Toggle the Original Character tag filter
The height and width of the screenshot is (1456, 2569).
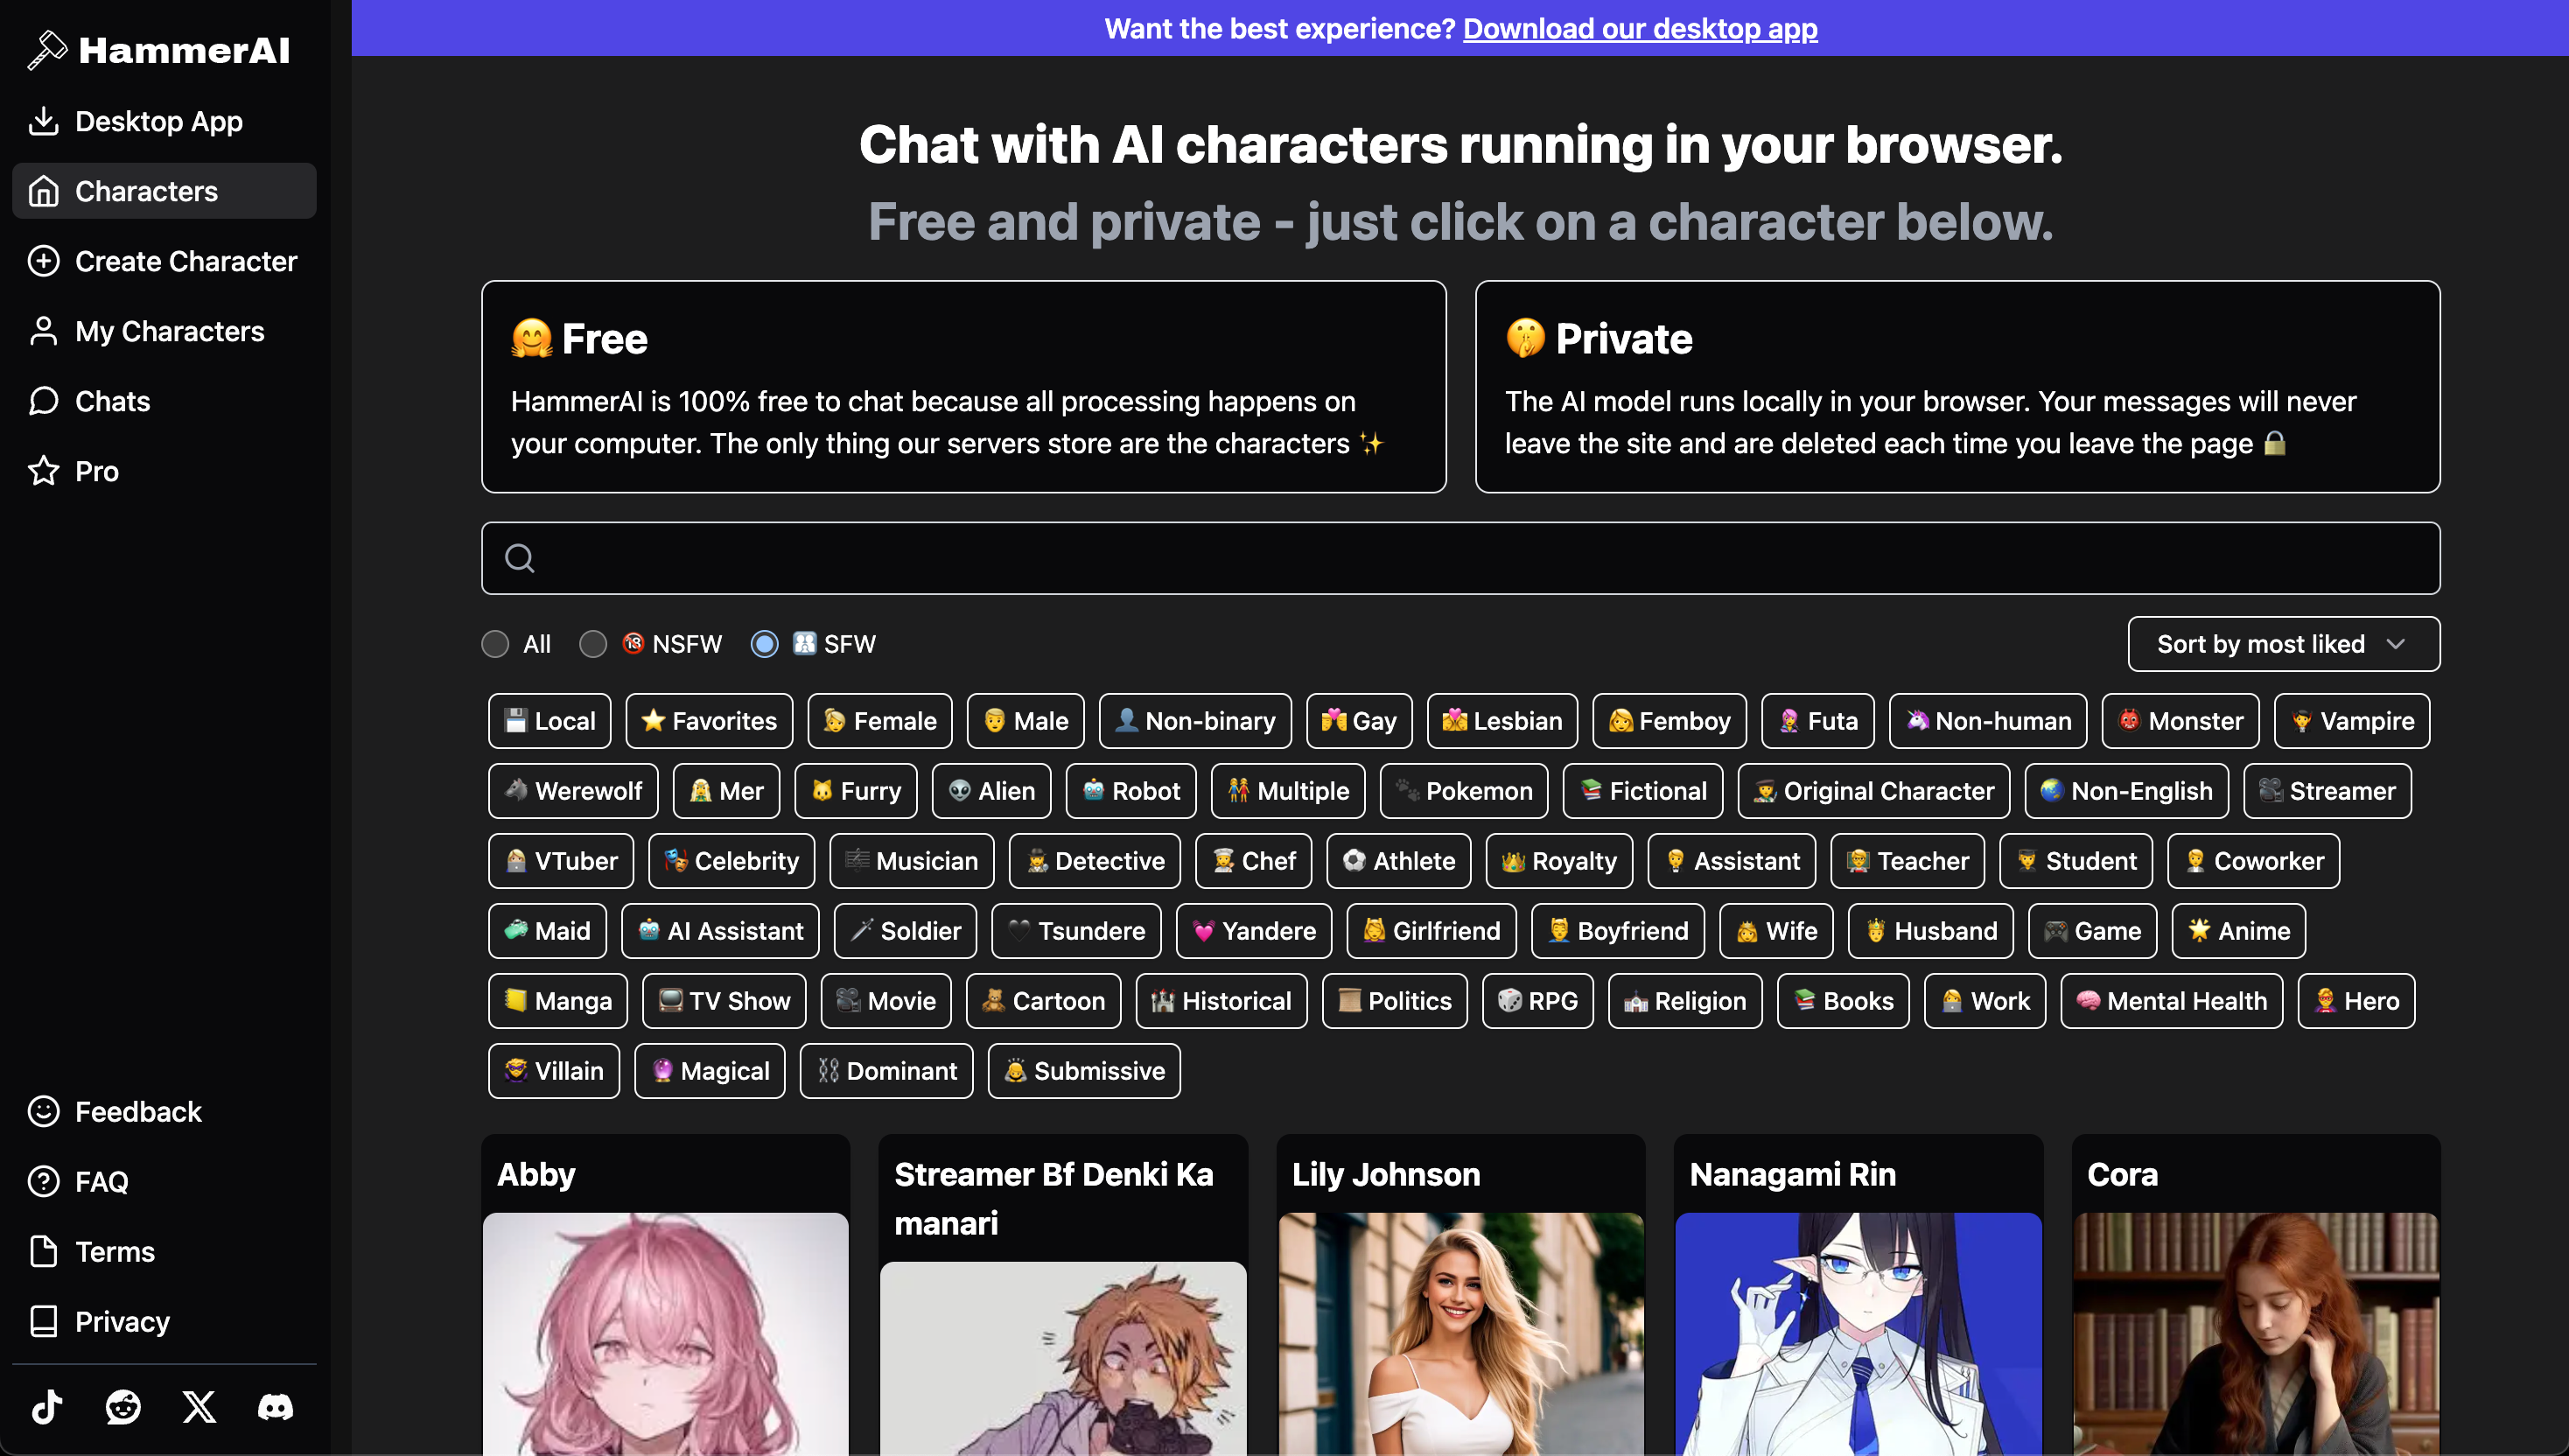point(1874,791)
